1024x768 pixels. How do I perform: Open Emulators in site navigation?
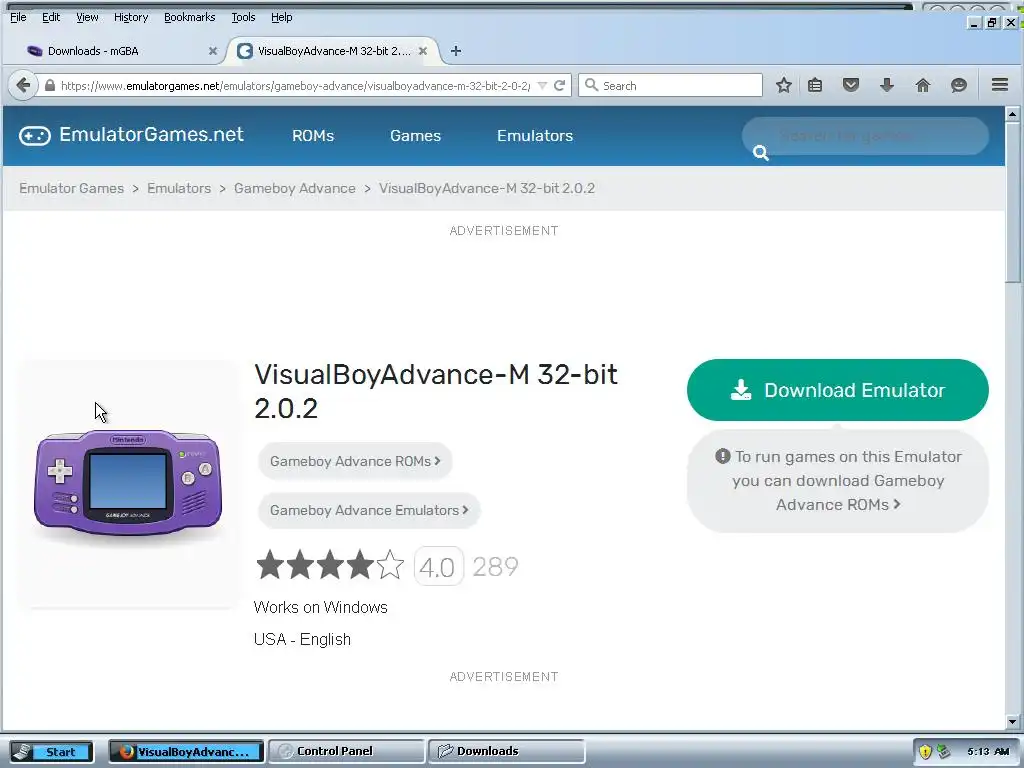[x=535, y=135]
